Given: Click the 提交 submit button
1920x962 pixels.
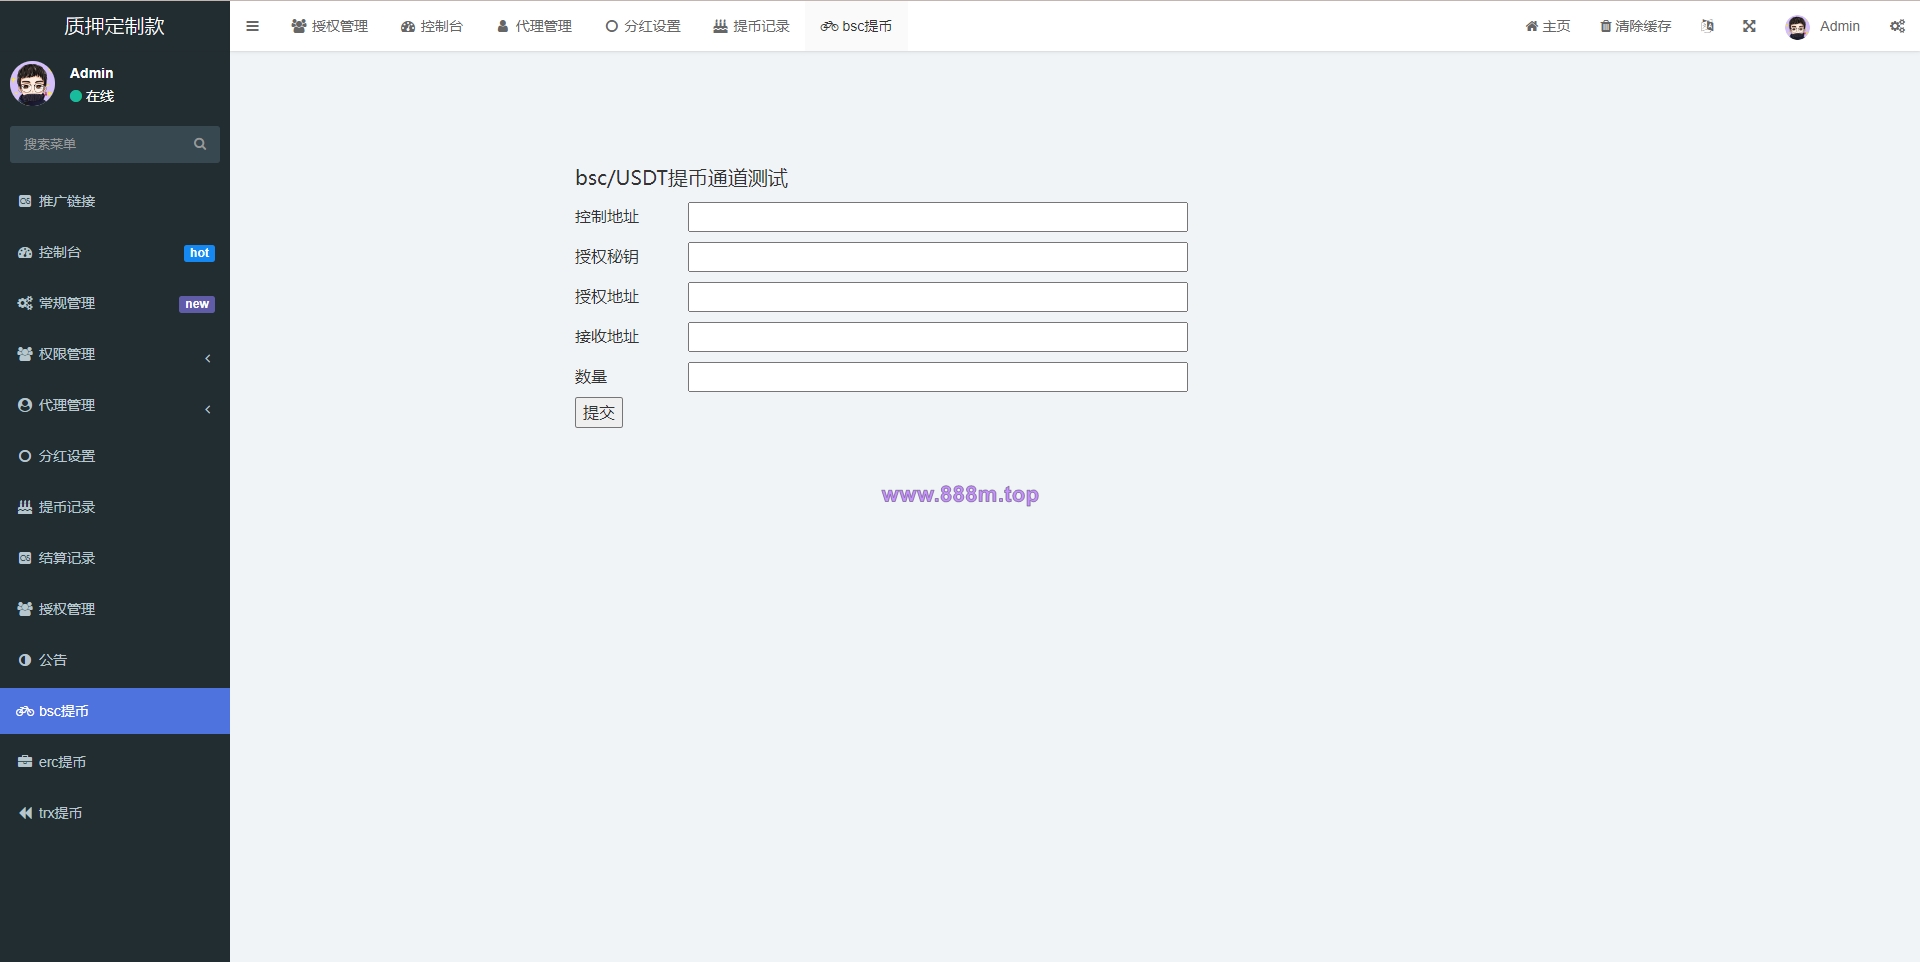Looking at the screenshot, I should point(599,413).
